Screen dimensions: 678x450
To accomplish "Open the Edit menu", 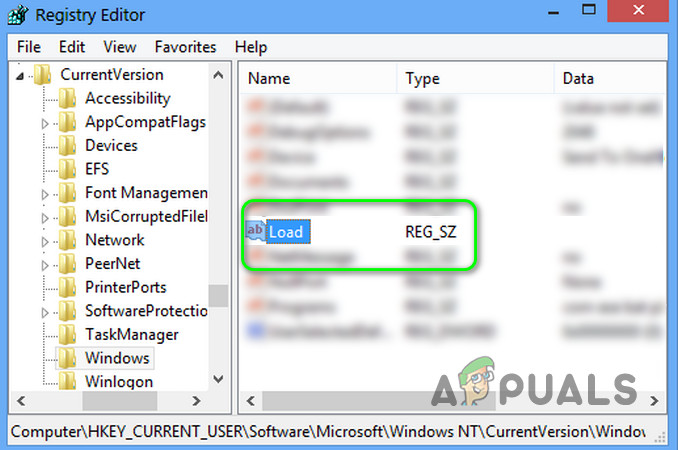I will 72,47.
